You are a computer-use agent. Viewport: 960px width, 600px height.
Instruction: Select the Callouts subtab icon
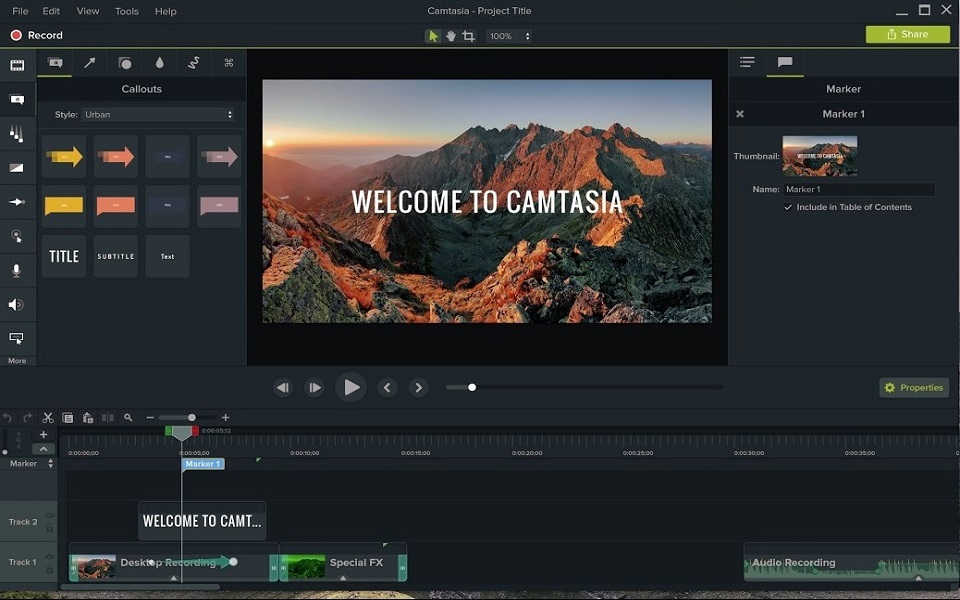[x=55, y=62]
